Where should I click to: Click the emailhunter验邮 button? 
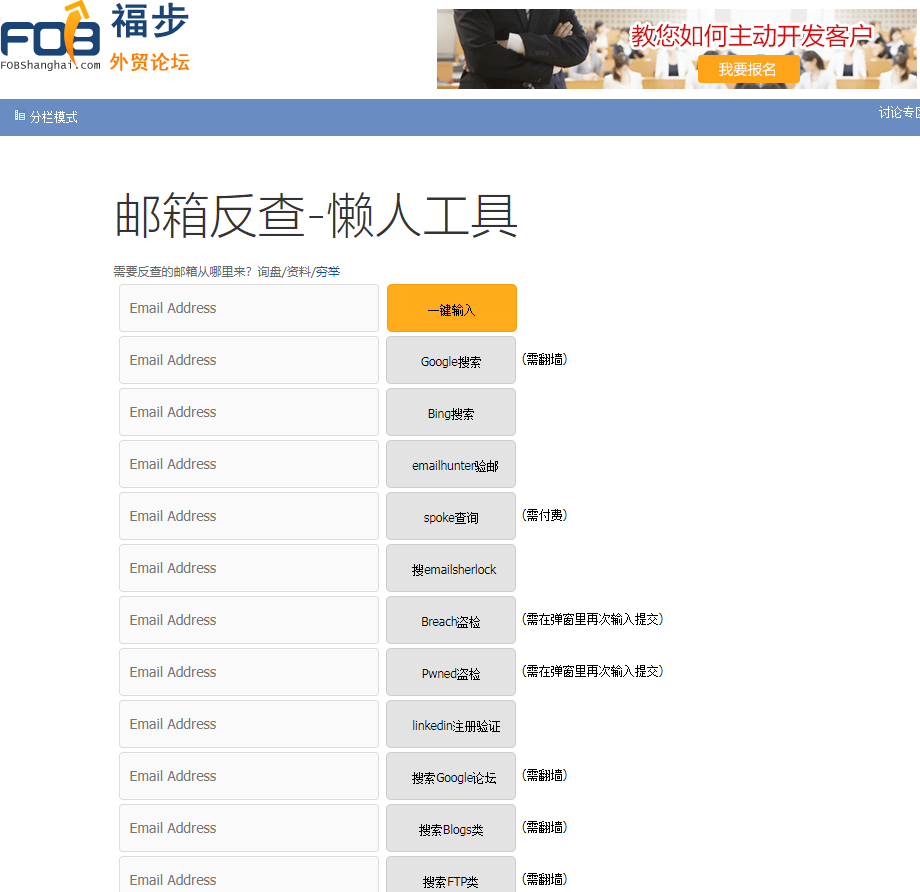click(x=450, y=464)
